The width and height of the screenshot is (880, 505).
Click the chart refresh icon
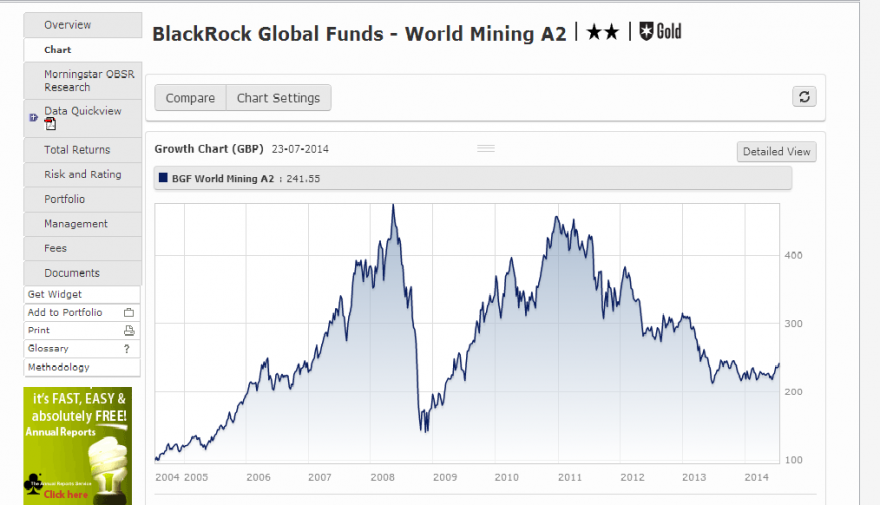[x=804, y=97]
